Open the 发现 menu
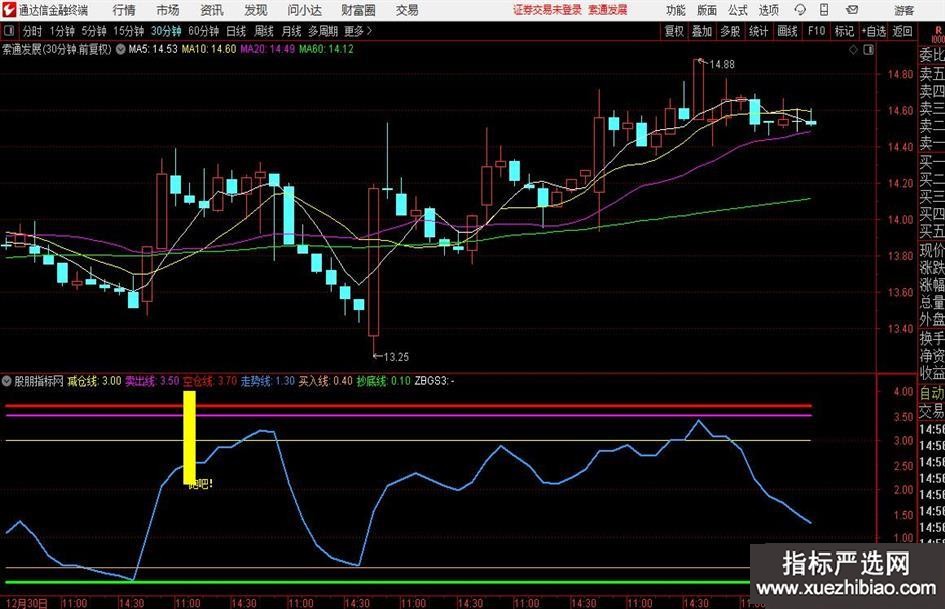 (256, 10)
